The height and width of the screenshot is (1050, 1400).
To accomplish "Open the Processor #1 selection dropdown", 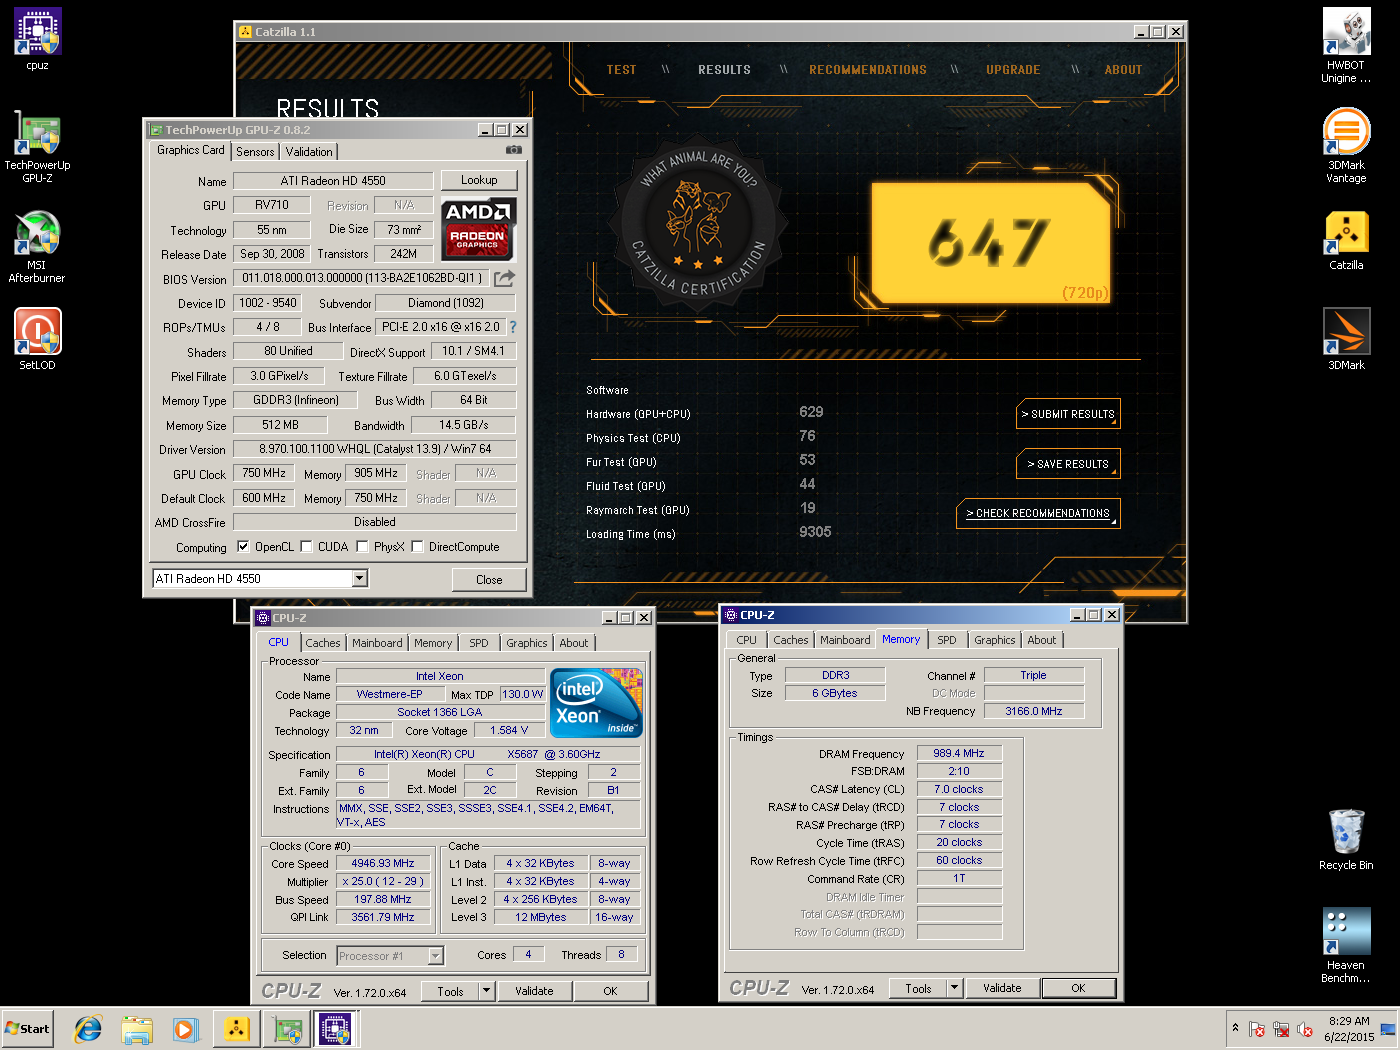I will pyautogui.click(x=435, y=956).
